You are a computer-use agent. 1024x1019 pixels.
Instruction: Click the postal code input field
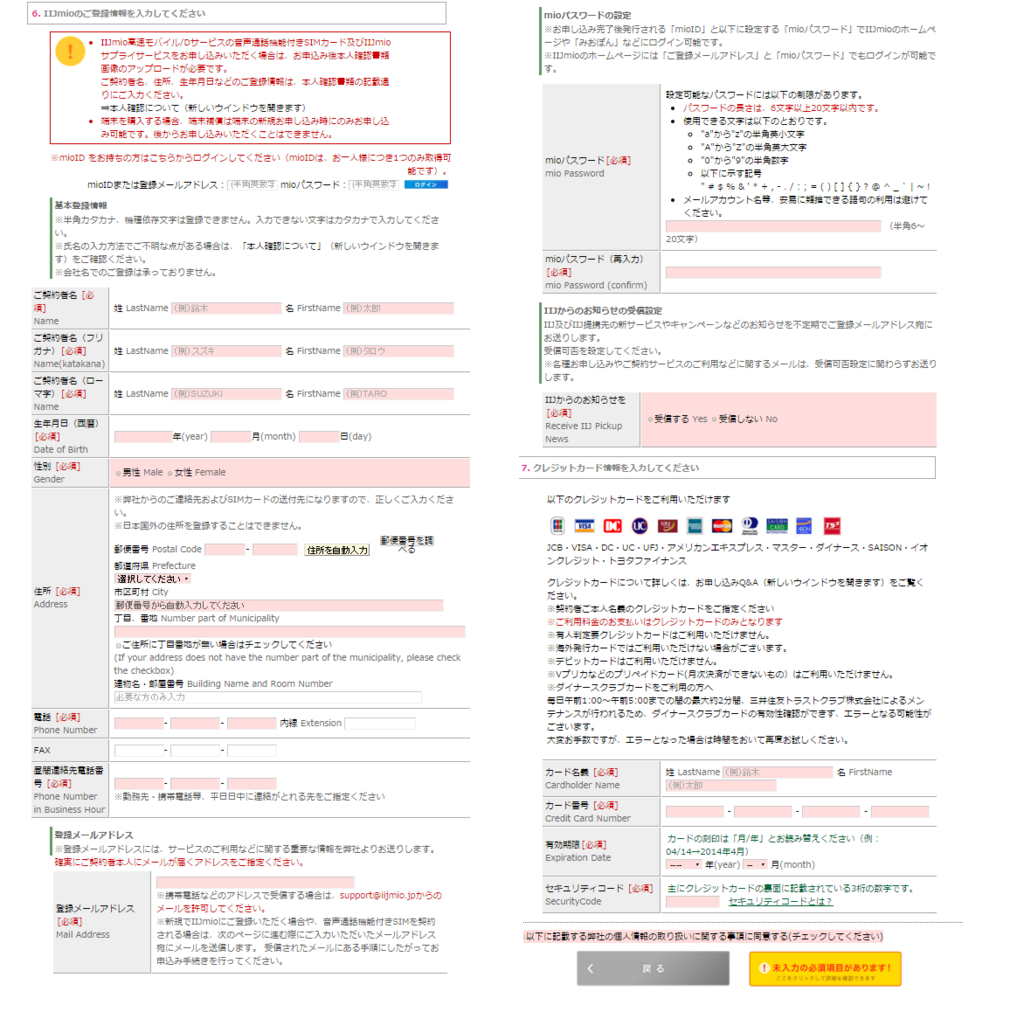point(225,549)
